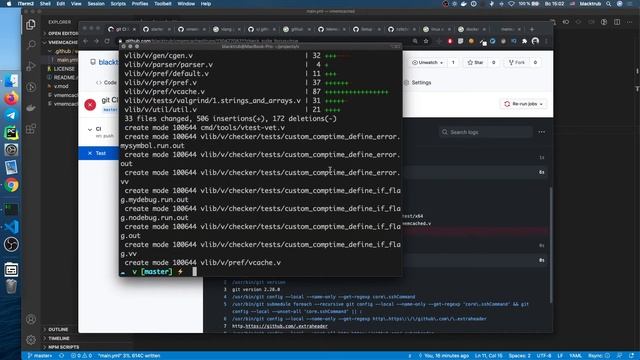Viewport: 640px width, 360px height.
Task: Open the Code tab on GitHub
Action: 106,82
